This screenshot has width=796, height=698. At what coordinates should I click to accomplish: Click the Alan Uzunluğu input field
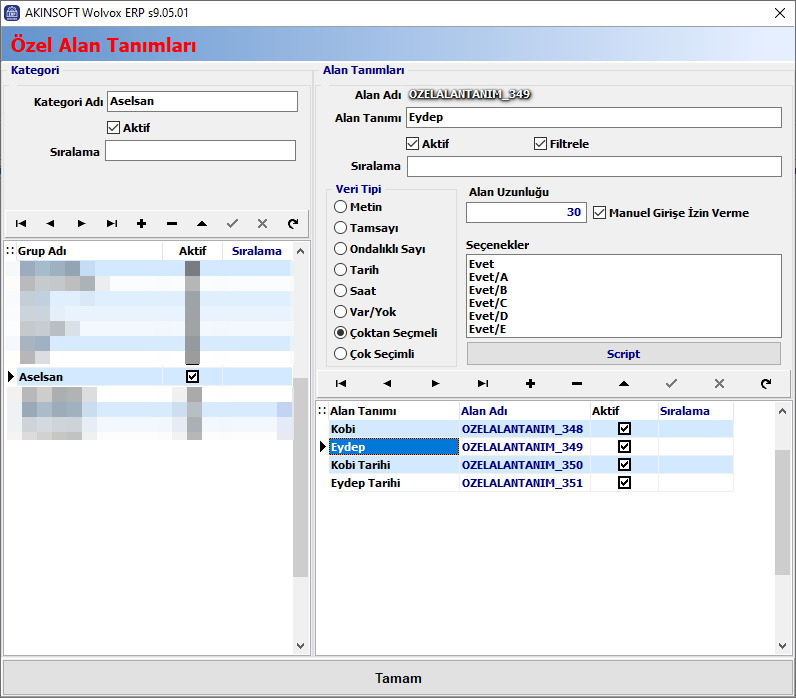point(525,213)
